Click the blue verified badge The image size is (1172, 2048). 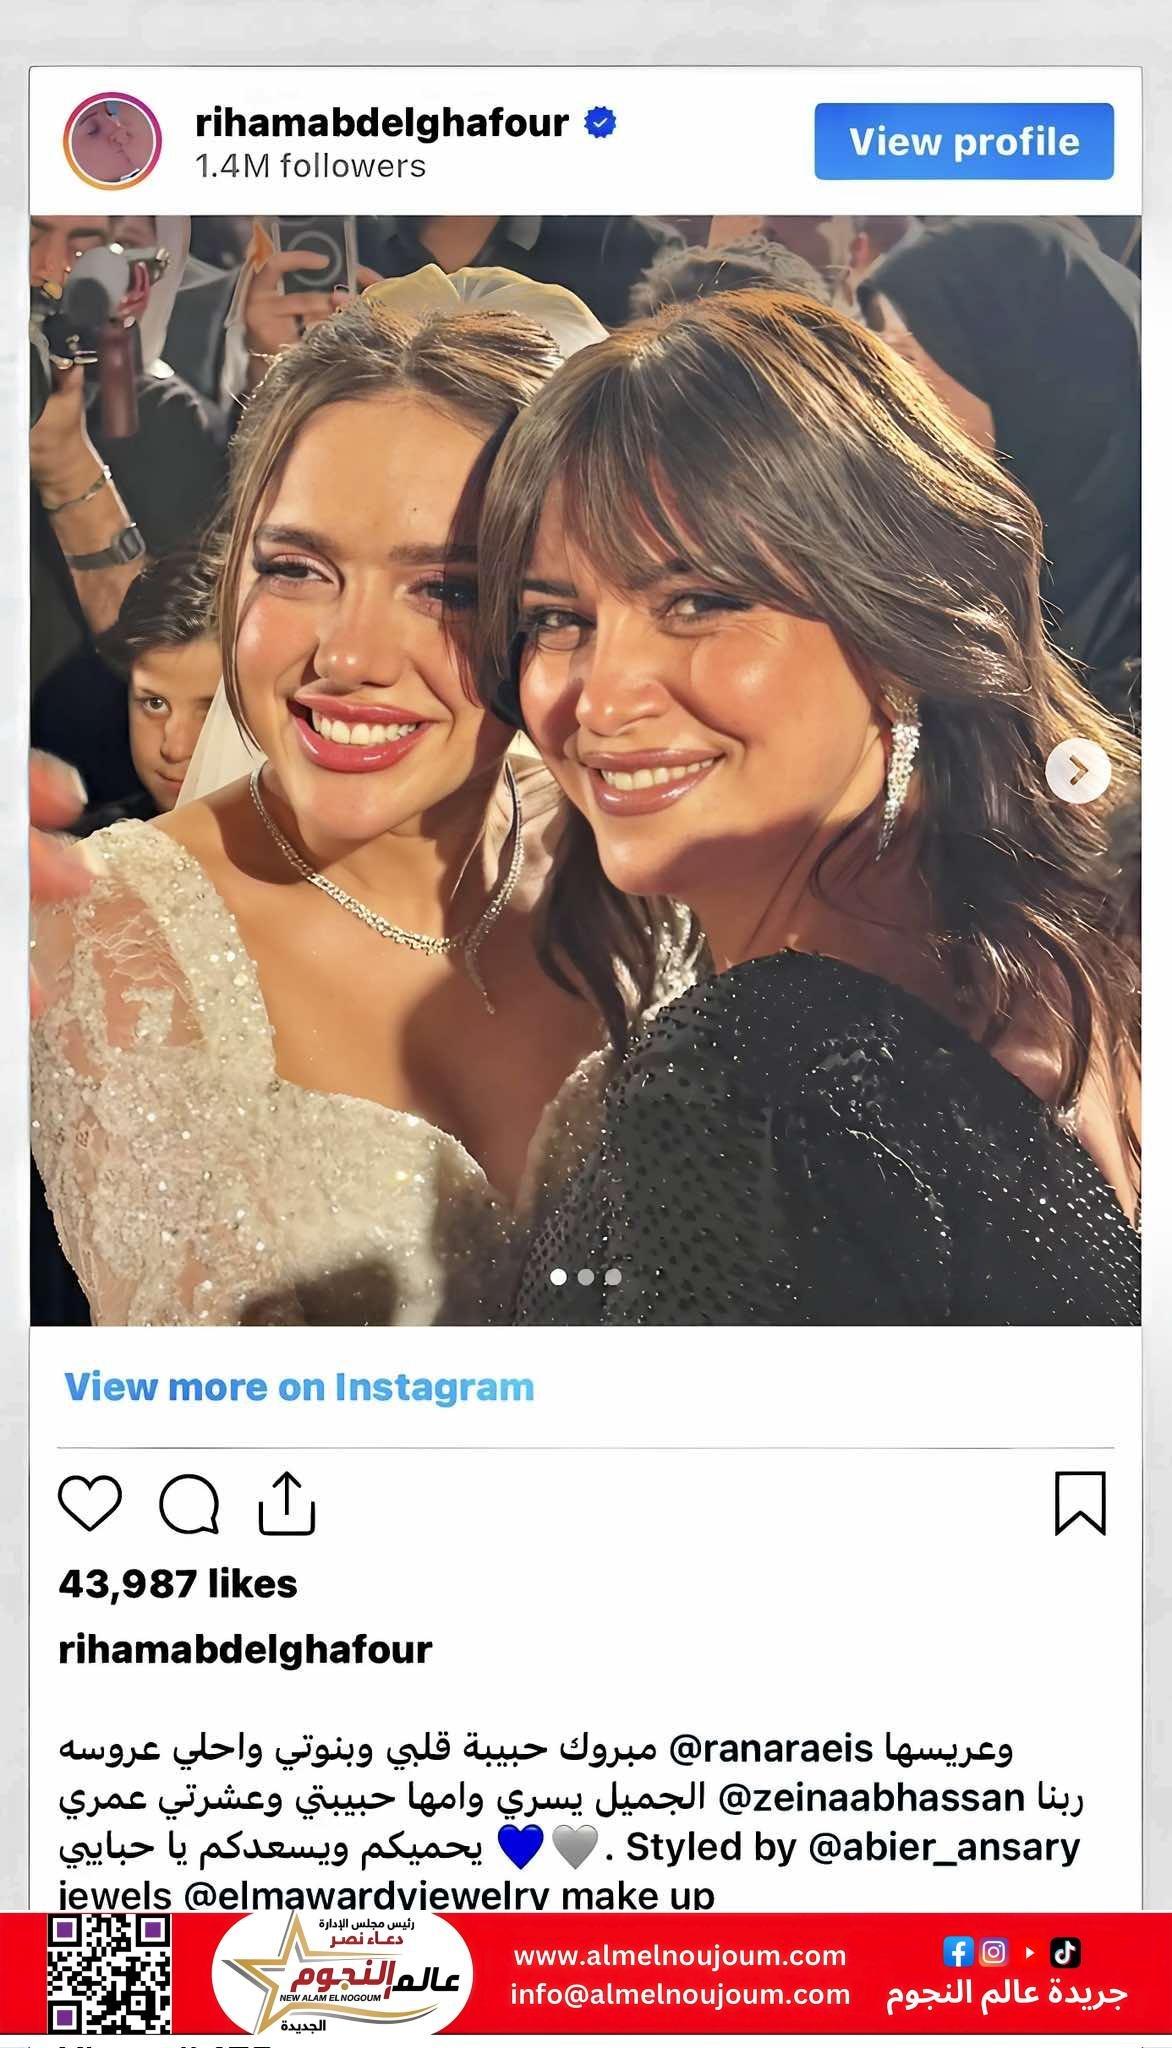pos(600,124)
